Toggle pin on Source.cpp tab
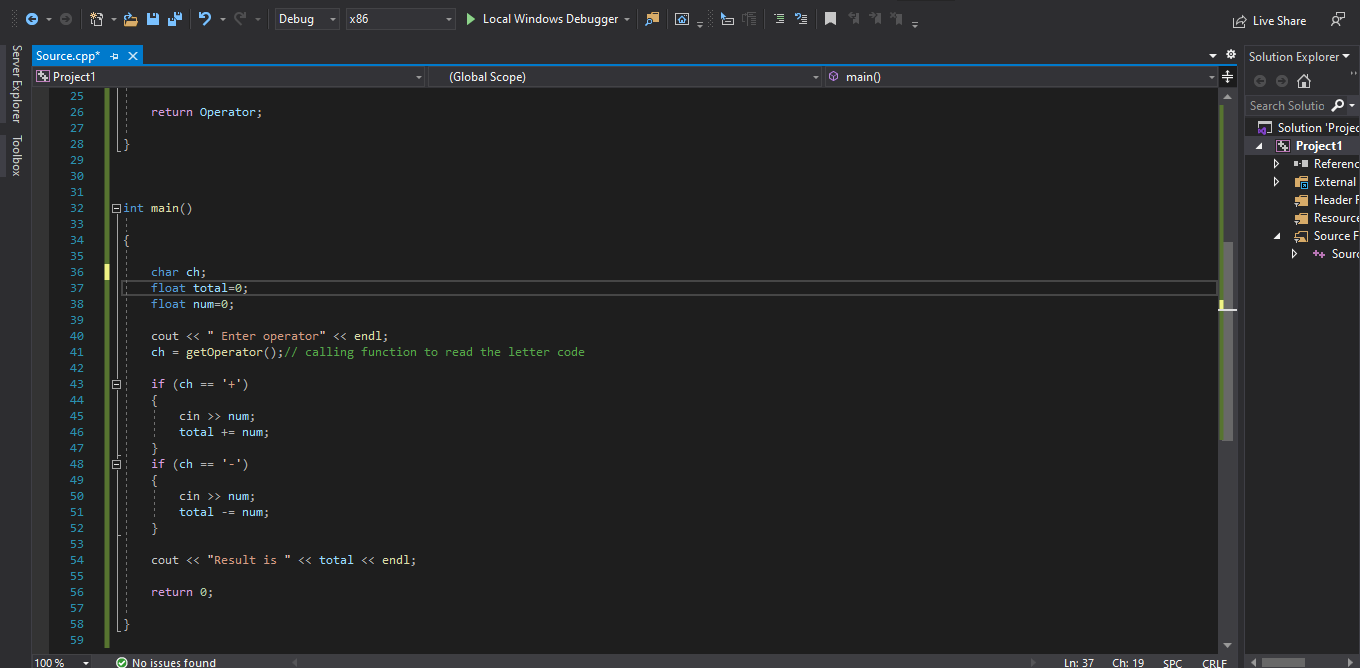1360x668 pixels. point(115,56)
